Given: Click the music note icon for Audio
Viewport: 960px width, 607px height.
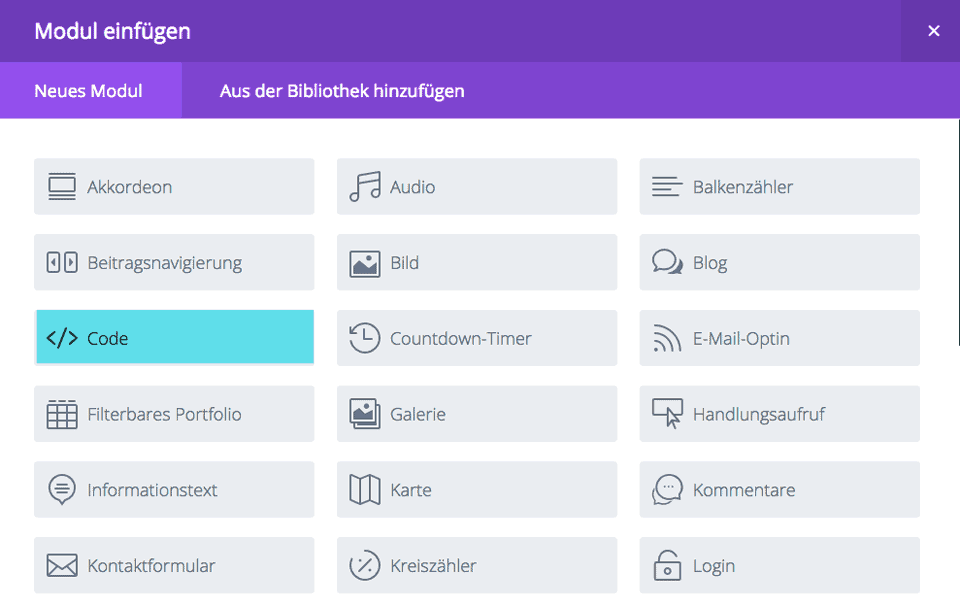Looking at the screenshot, I should click(365, 187).
